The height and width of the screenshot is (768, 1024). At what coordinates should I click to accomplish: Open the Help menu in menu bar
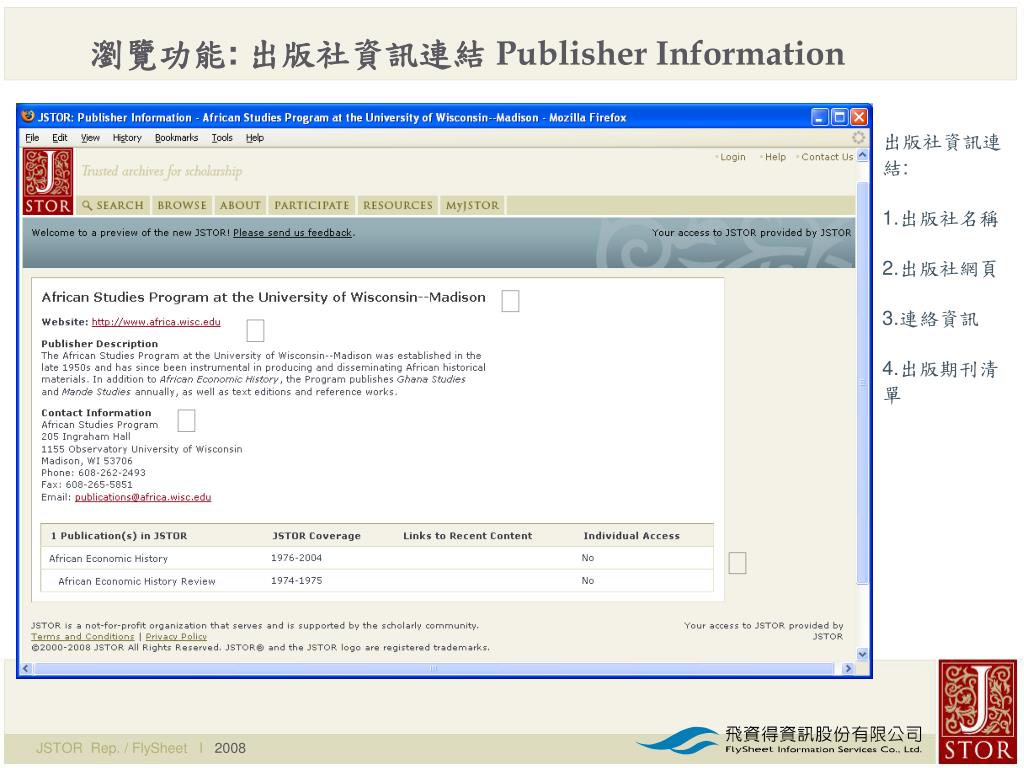255,138
